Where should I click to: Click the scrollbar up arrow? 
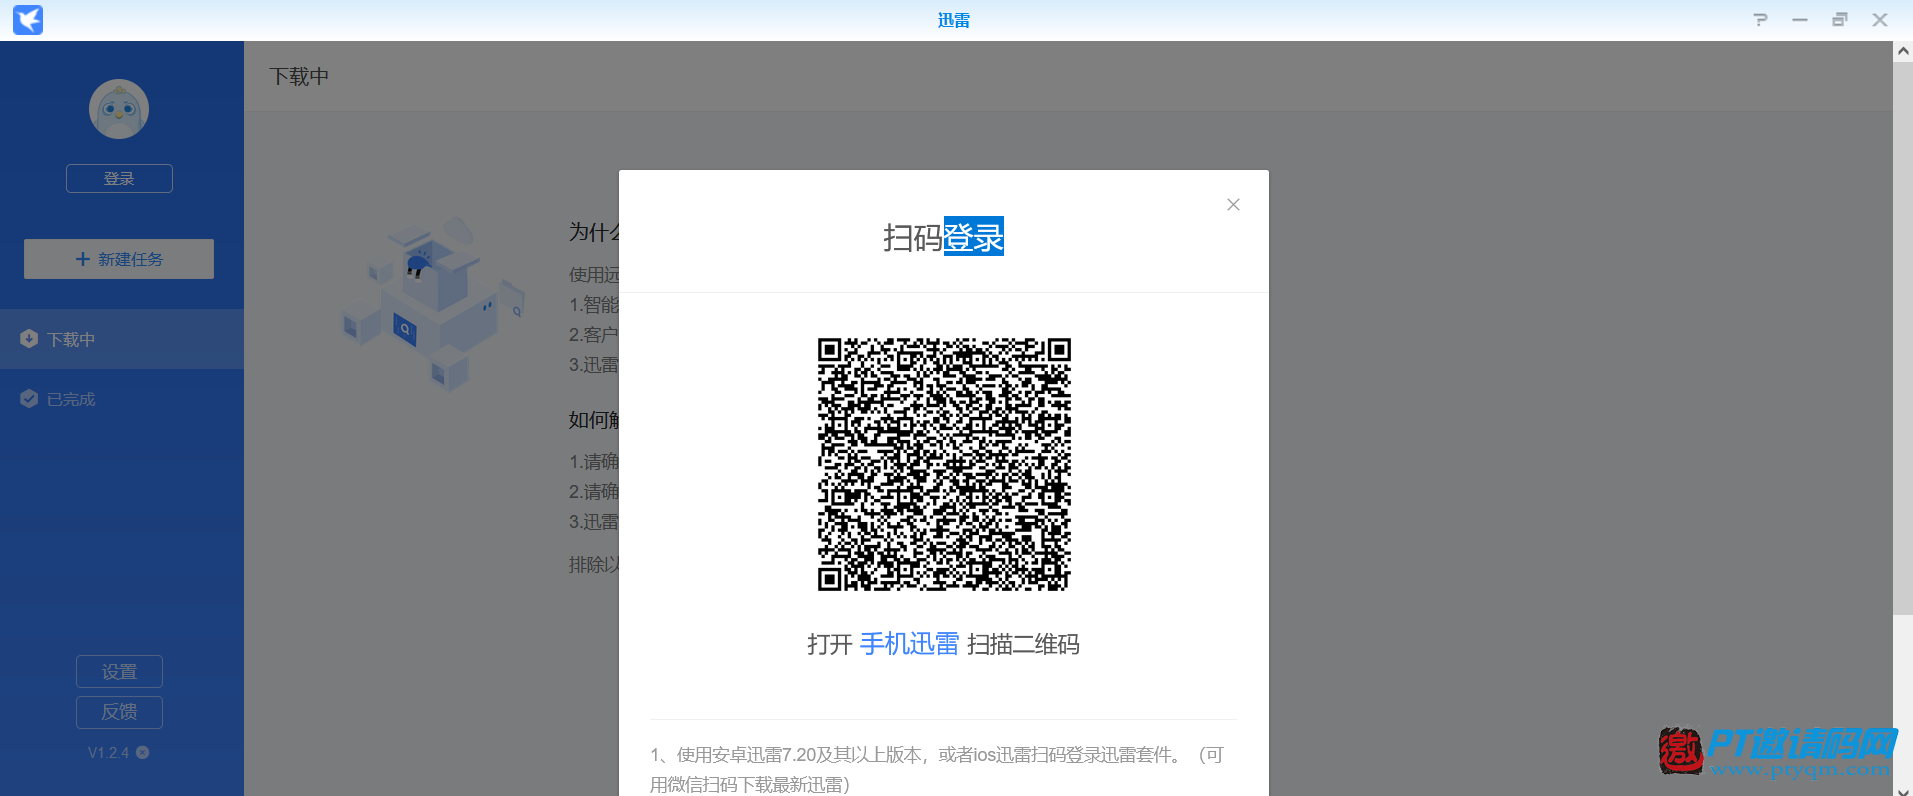1903,51
